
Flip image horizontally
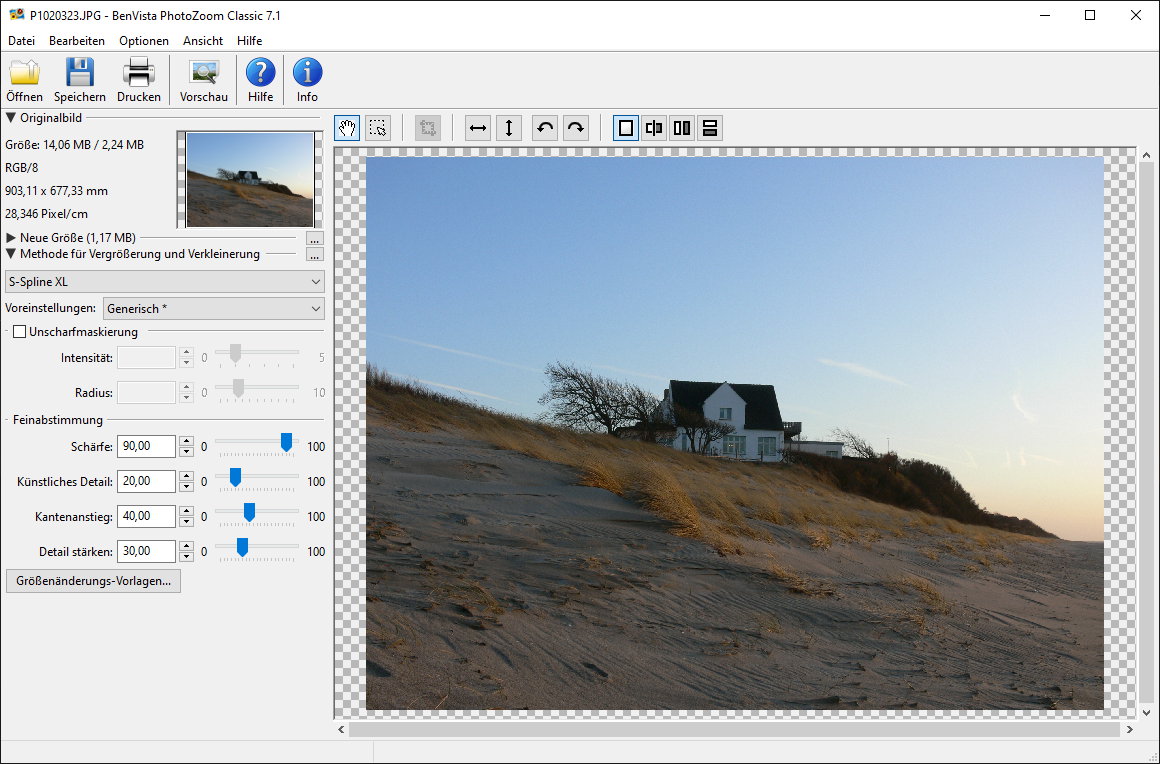[478, 128]
